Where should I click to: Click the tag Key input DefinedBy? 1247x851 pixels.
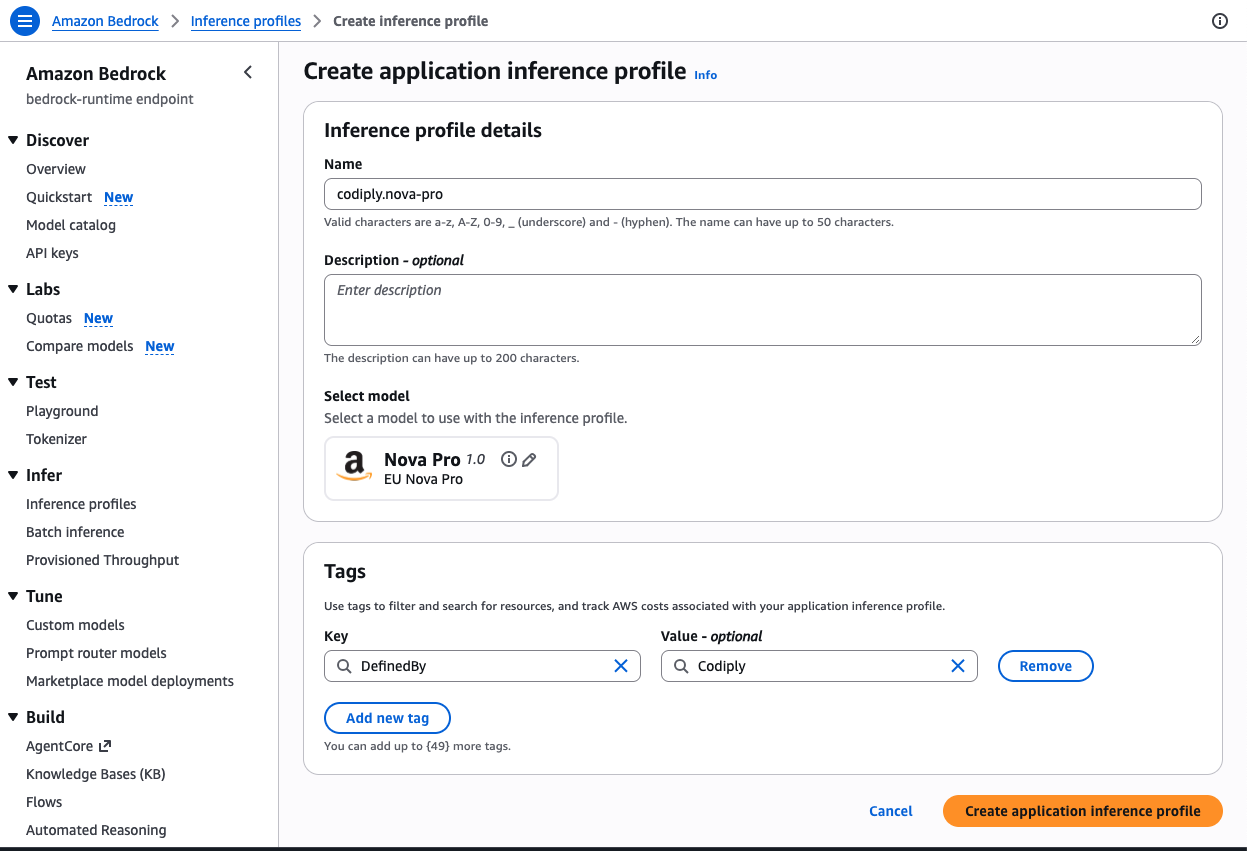(482, 666)
